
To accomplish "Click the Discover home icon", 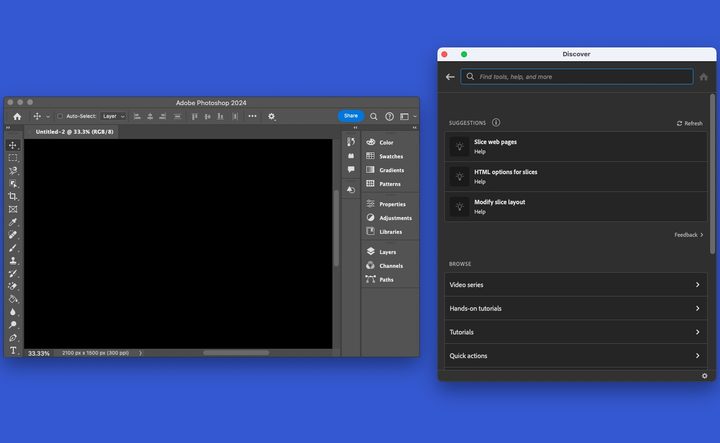I will tap(703, 77).
